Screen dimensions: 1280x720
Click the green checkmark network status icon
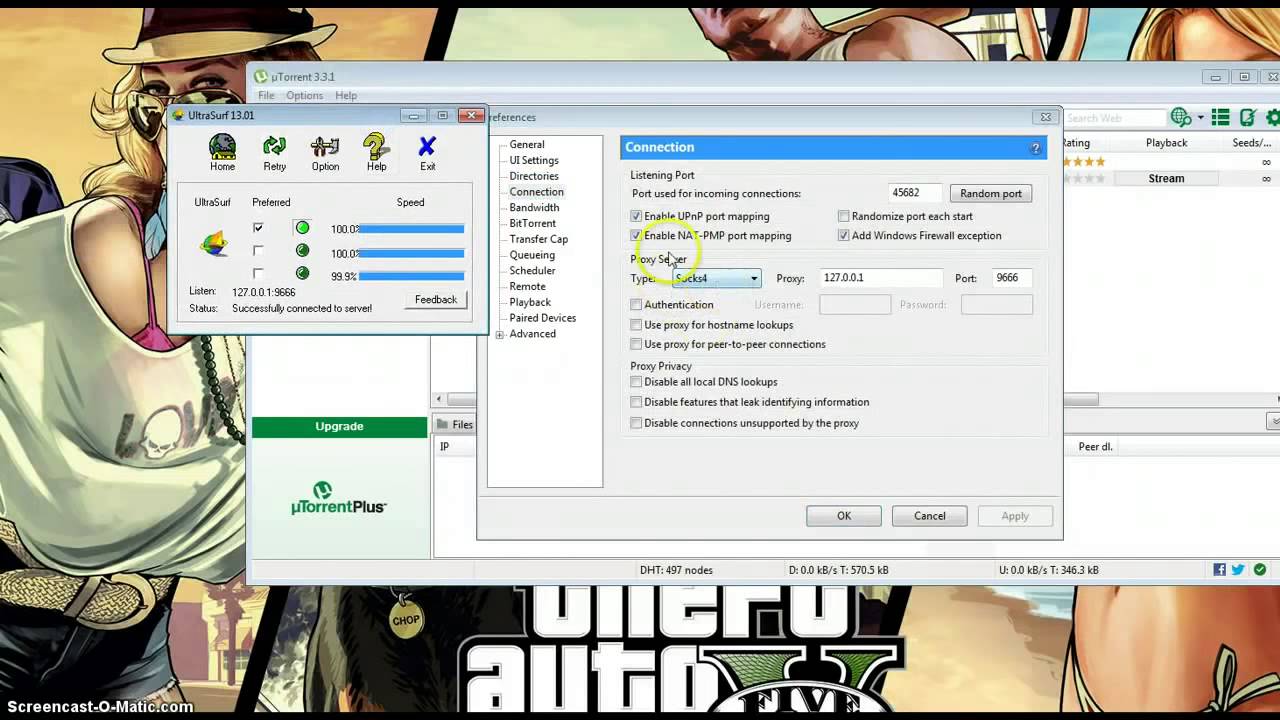tap(1260, 570)
